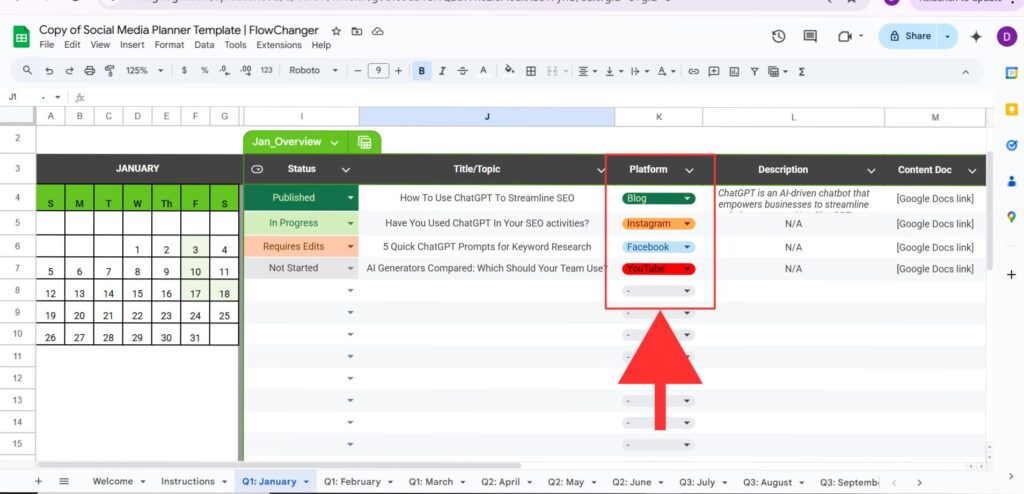Open the Format menu
This screenshot has height=494, width=1024.
click(169, 45)
